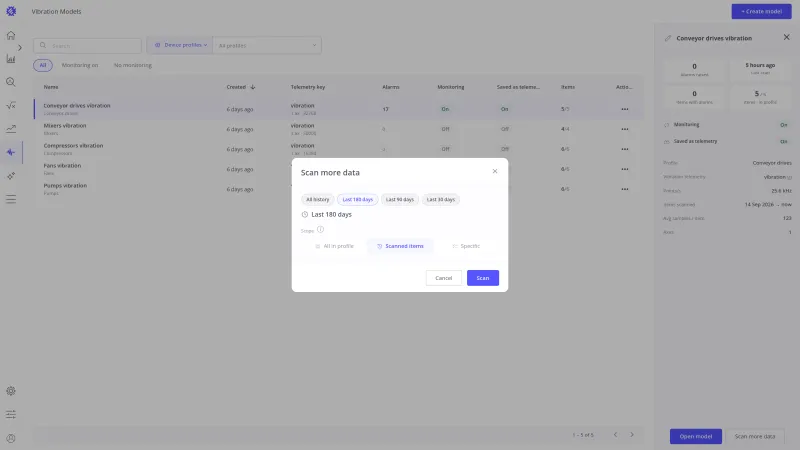Select the All filter tab
Screen dimensions: 800x450
click(x=43, y=65)
